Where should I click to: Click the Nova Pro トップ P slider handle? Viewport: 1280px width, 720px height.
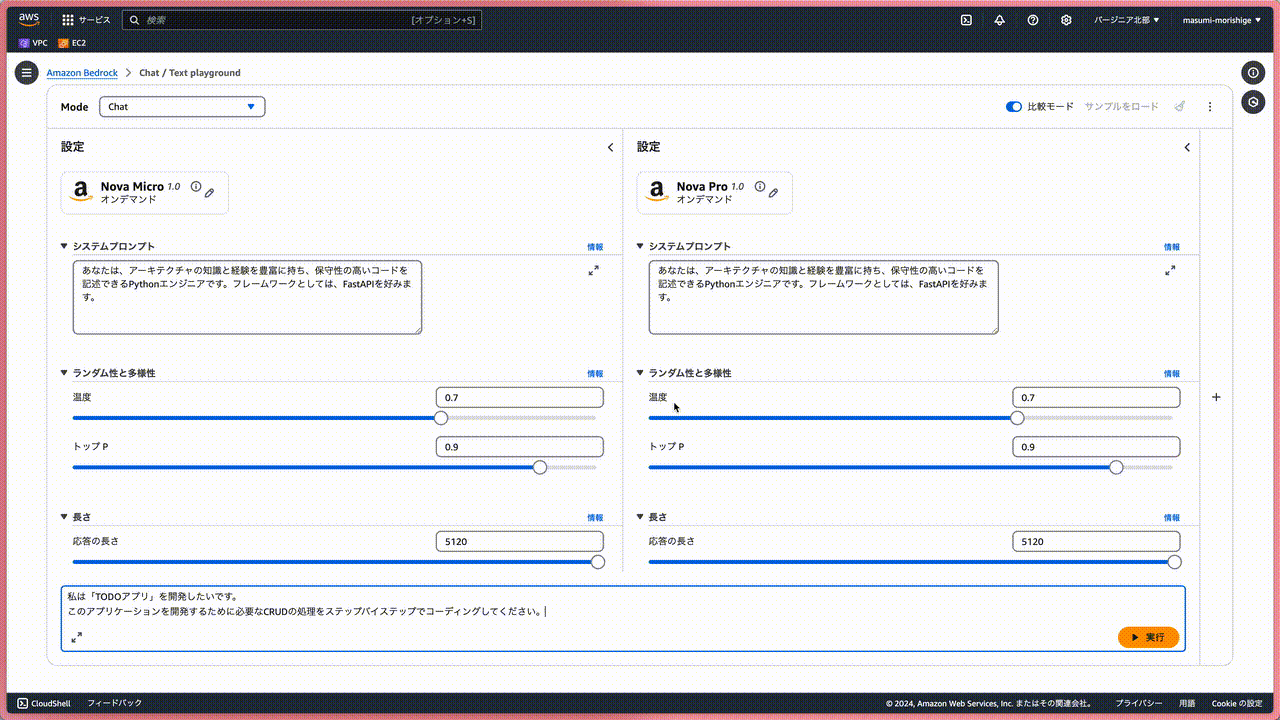click(x=1116, y=467)
